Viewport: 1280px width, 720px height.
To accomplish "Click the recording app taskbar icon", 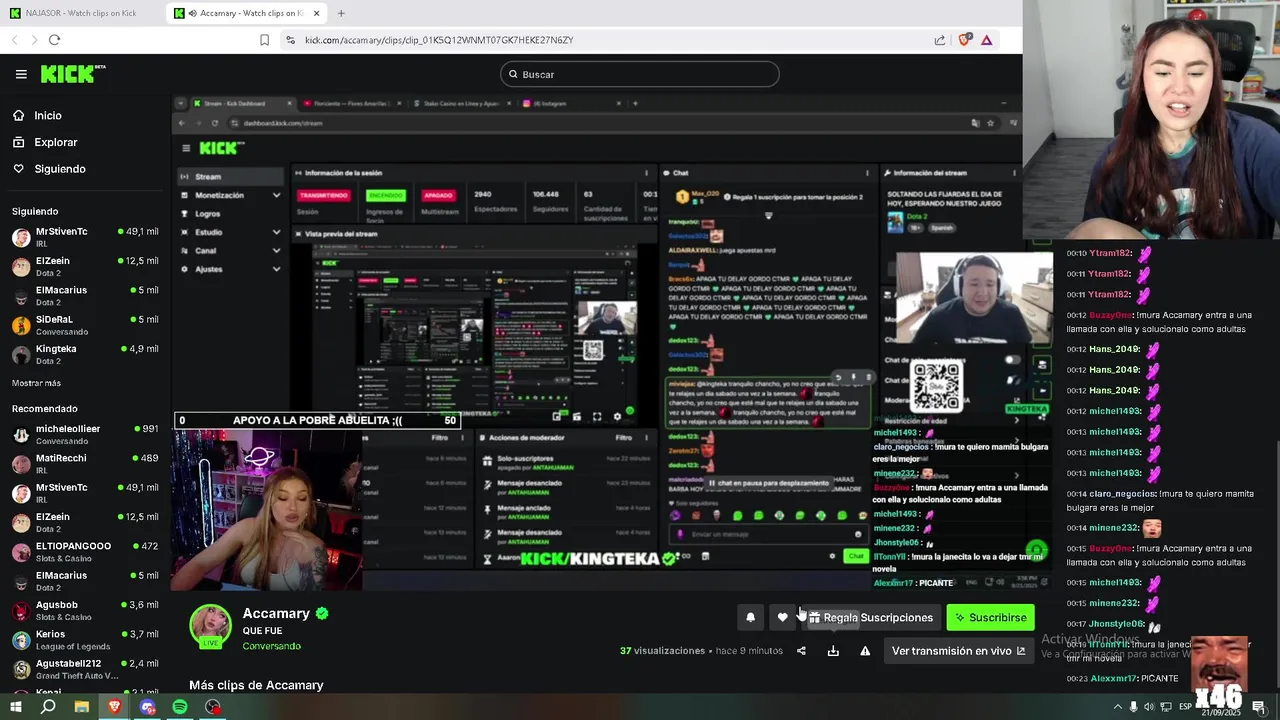I will [213, 707].
